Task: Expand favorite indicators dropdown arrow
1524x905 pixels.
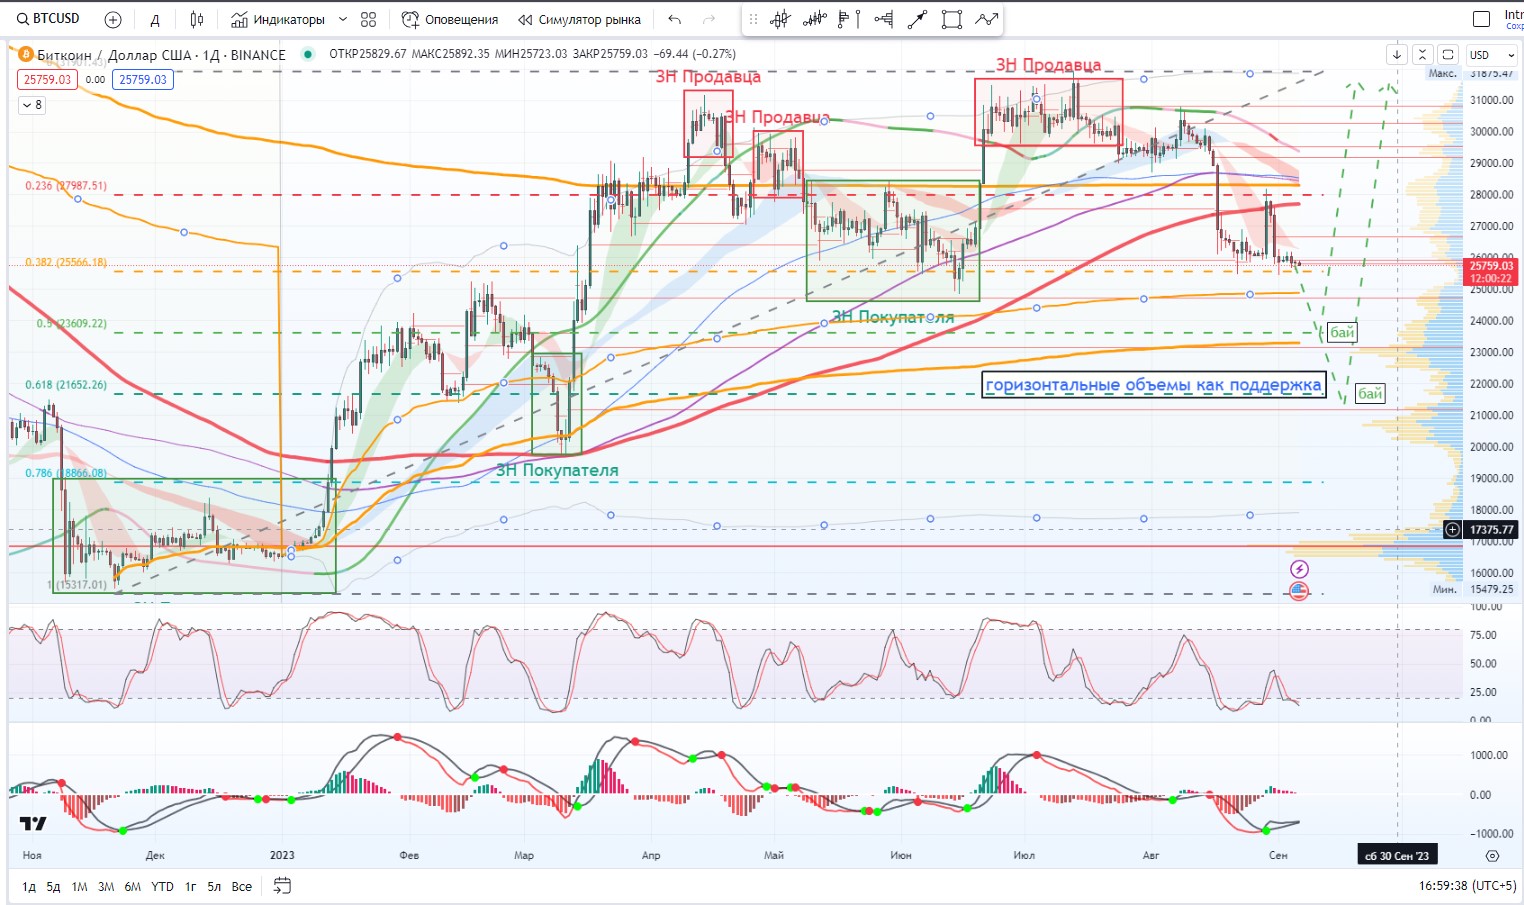Action: coord(343,19)
